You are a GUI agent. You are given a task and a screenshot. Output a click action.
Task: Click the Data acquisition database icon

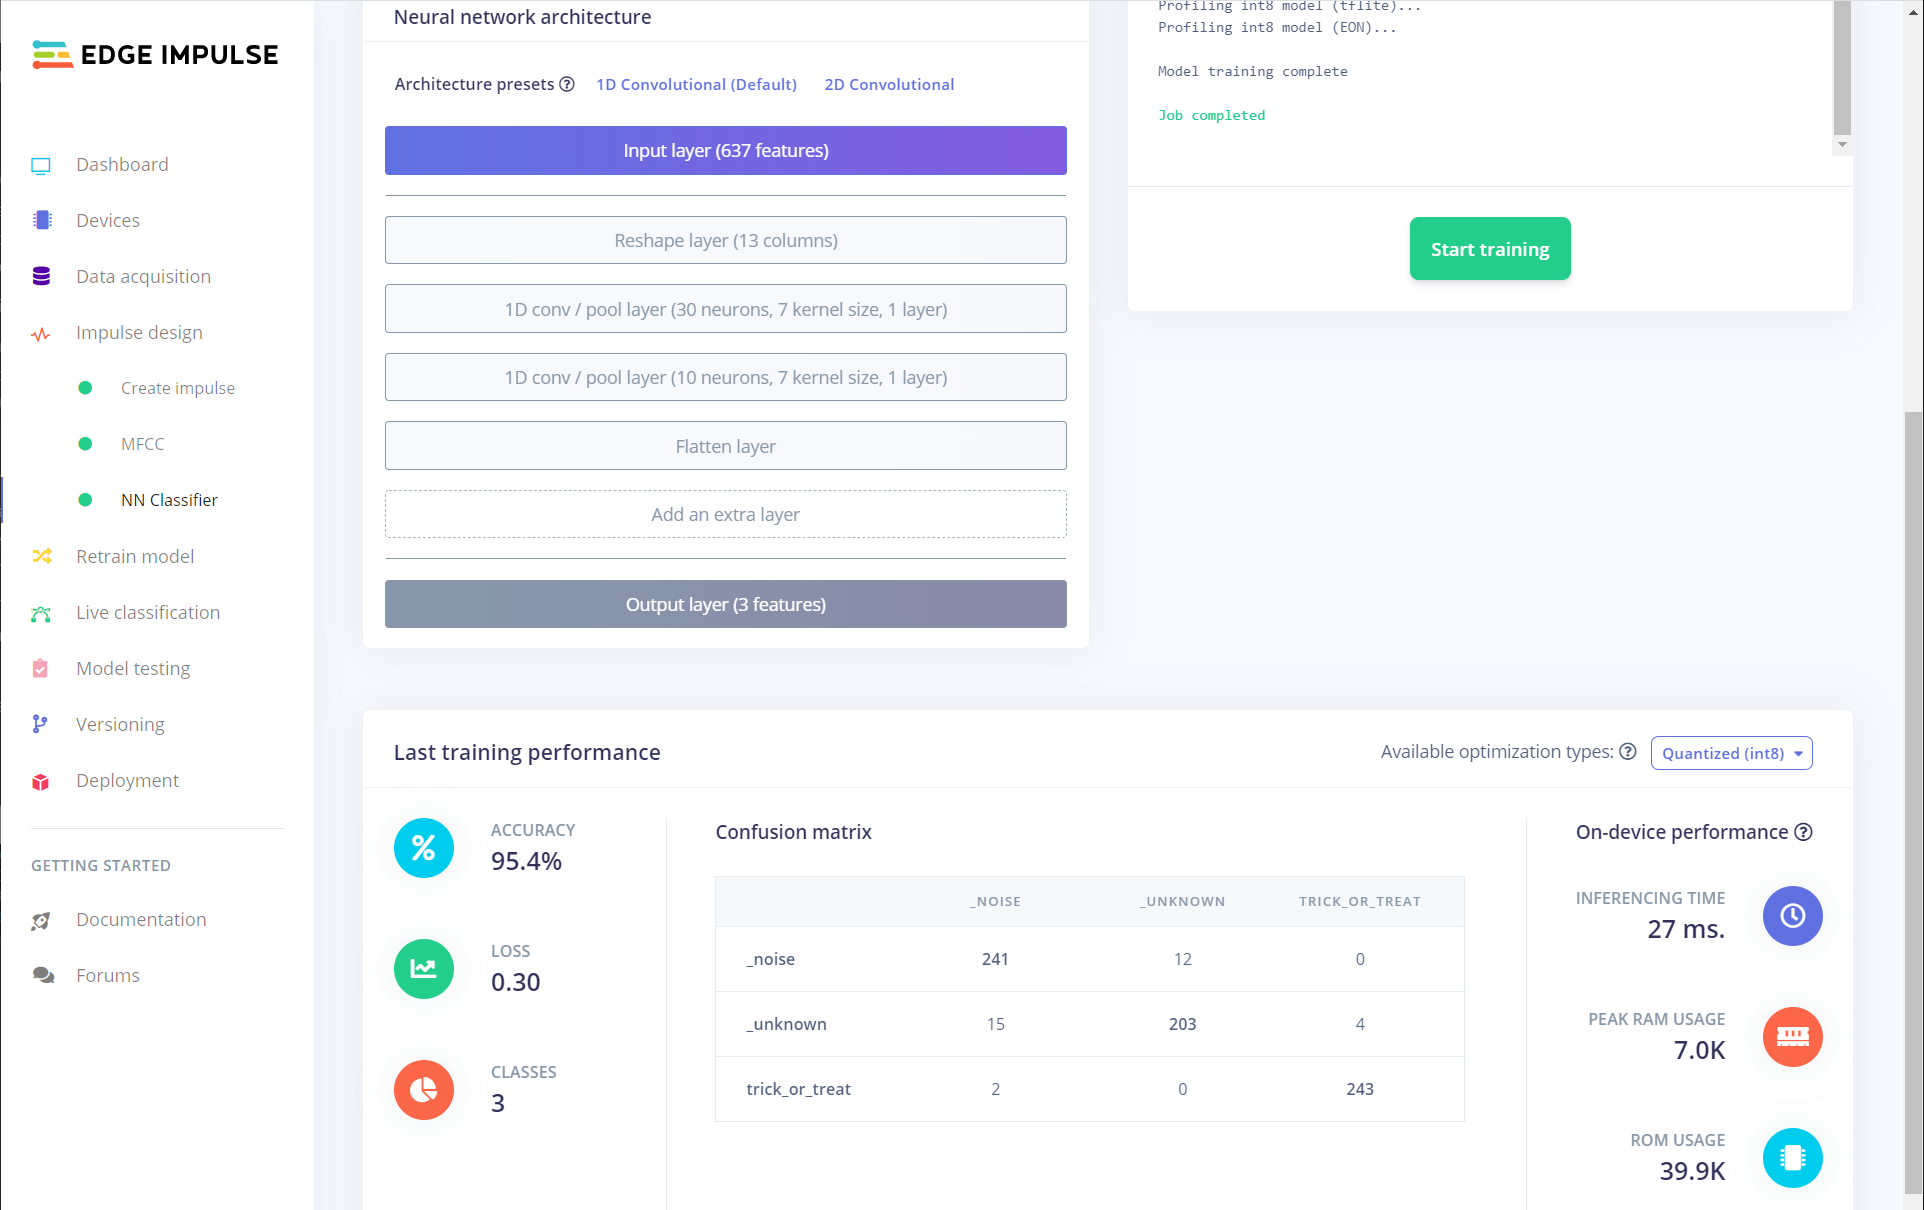tap(41, 276)
